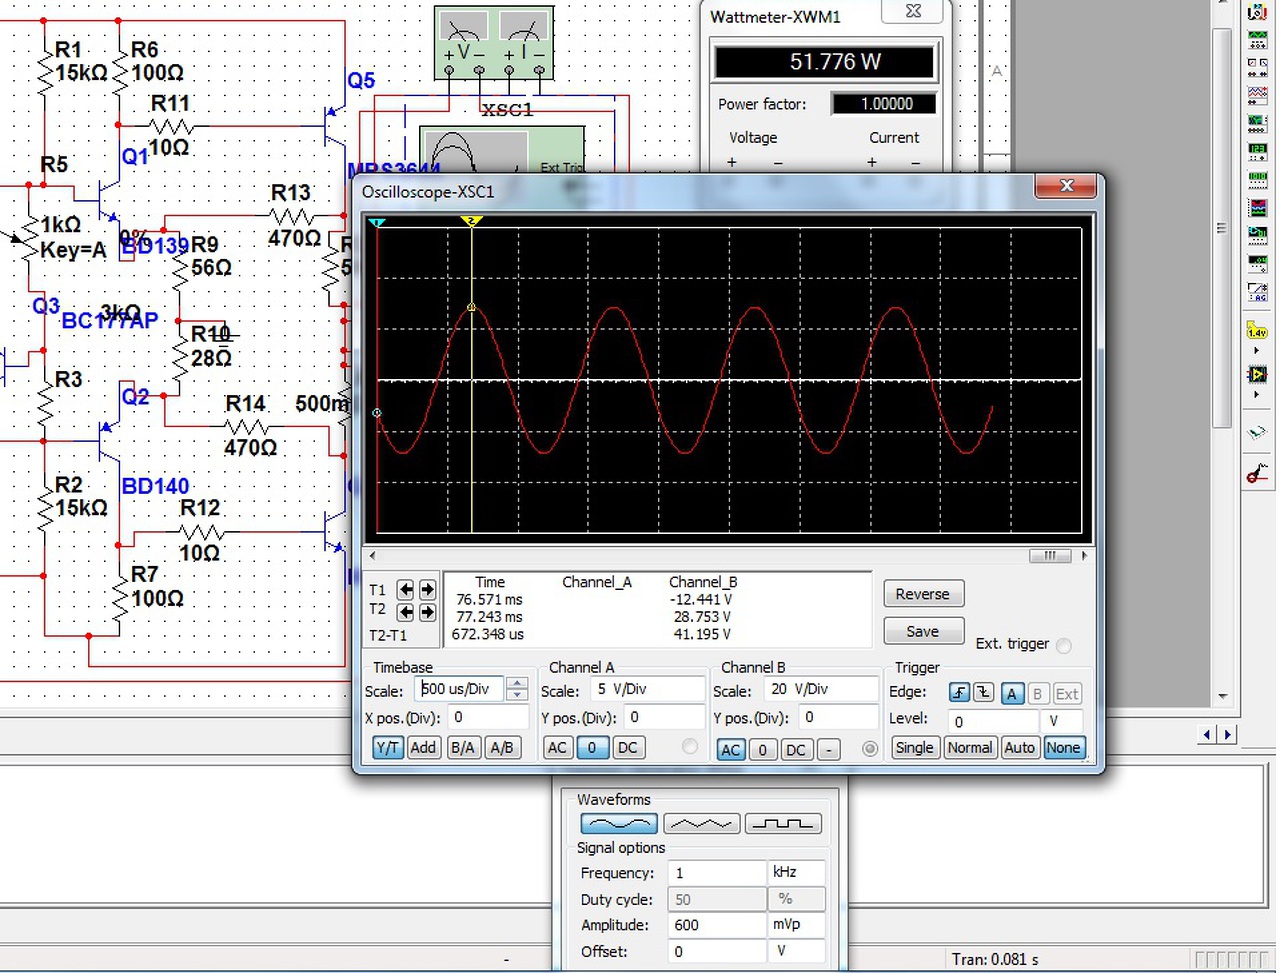1280x973 pixels.
Task: Select sine waveform in function generator
Action: pos(619,824)
